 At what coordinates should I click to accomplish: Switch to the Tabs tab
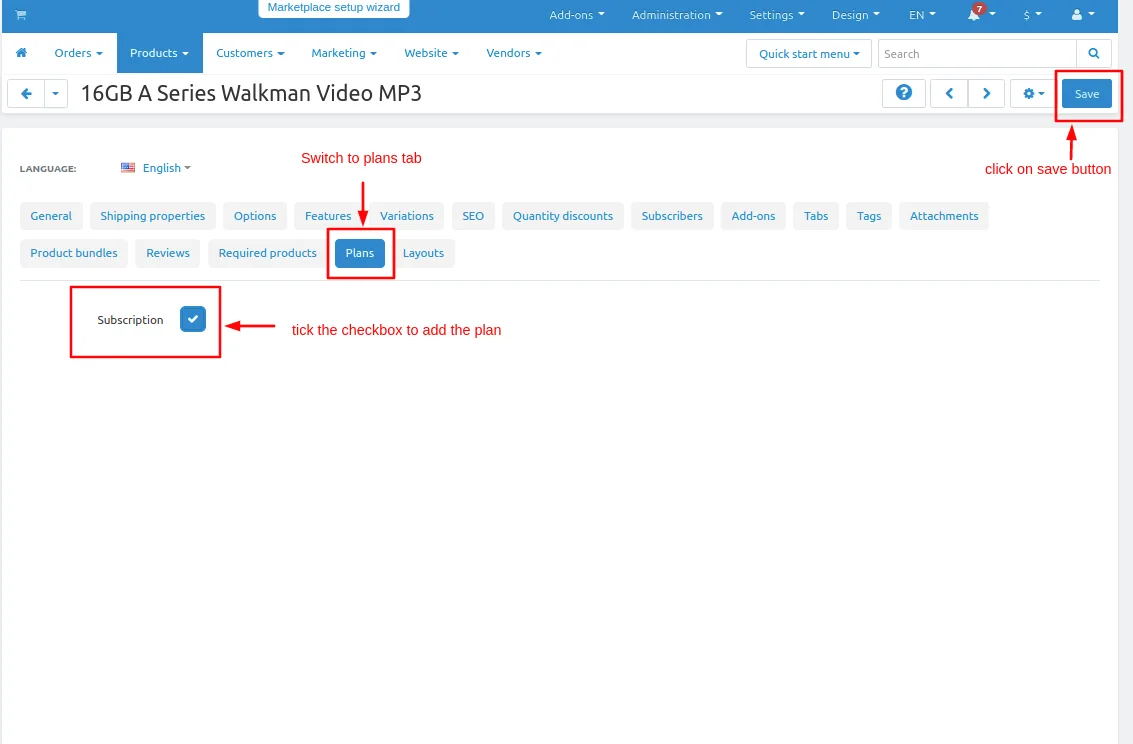[816, 216]
